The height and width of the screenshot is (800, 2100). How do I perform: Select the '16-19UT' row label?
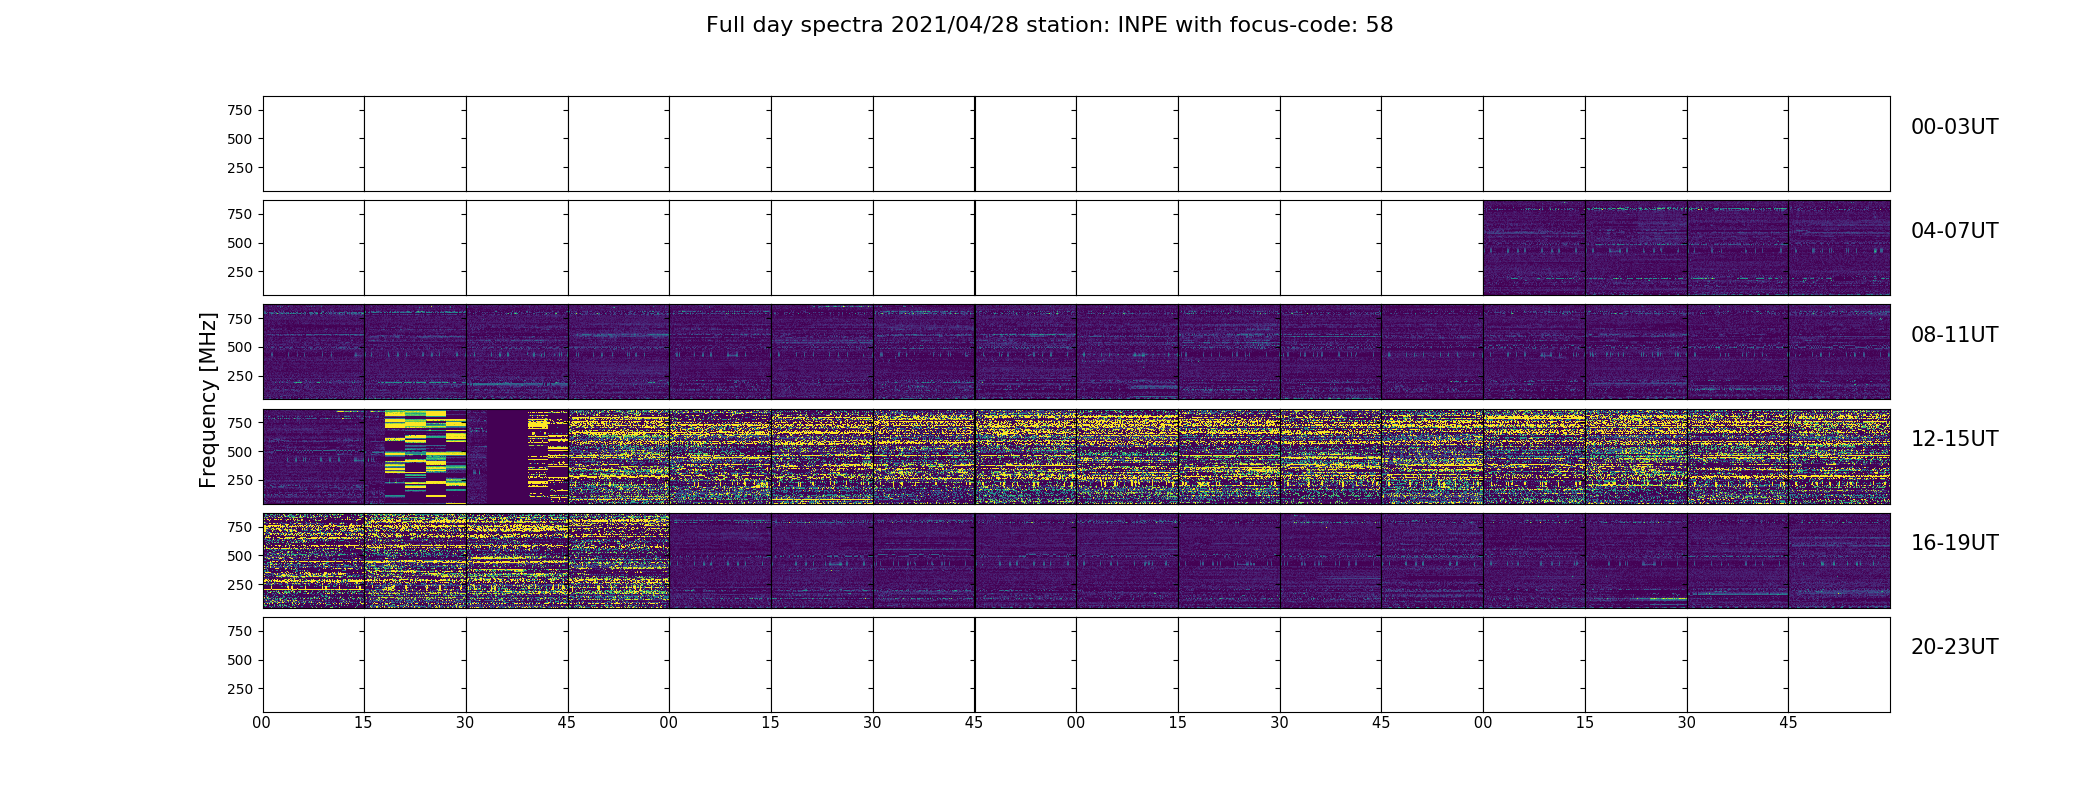pyautogui.click(x=1954, y=543)
